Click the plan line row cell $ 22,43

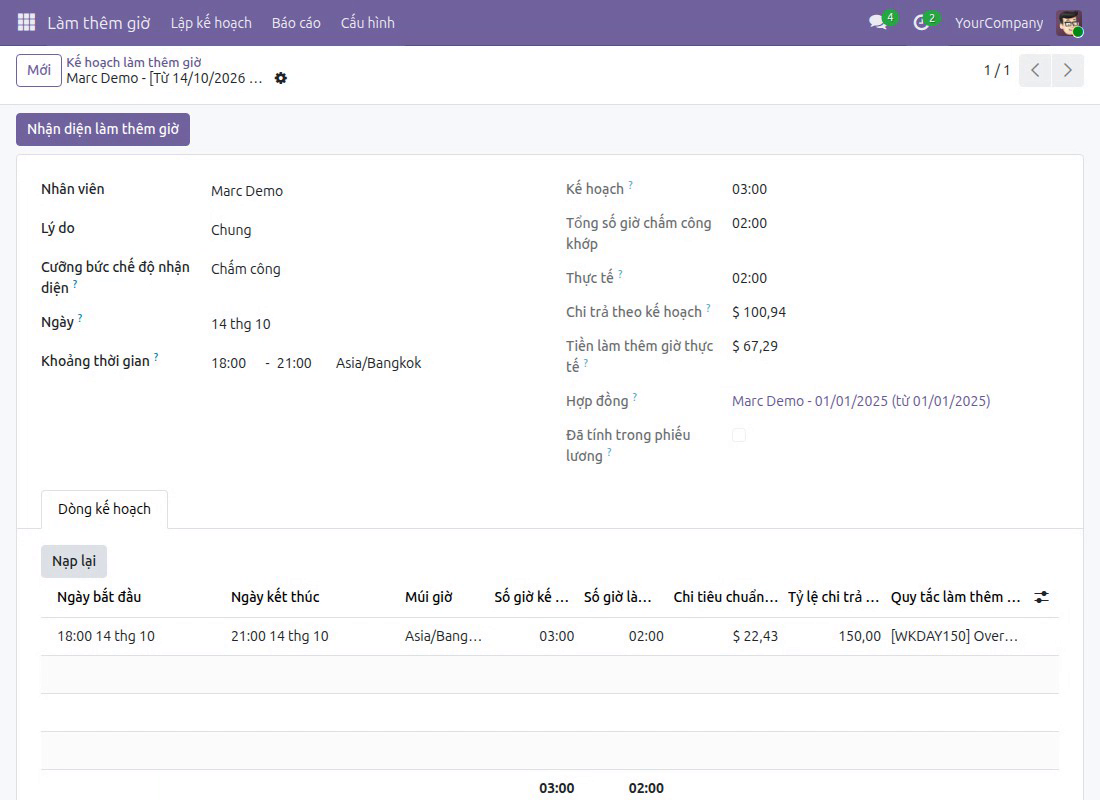point(755,636)
